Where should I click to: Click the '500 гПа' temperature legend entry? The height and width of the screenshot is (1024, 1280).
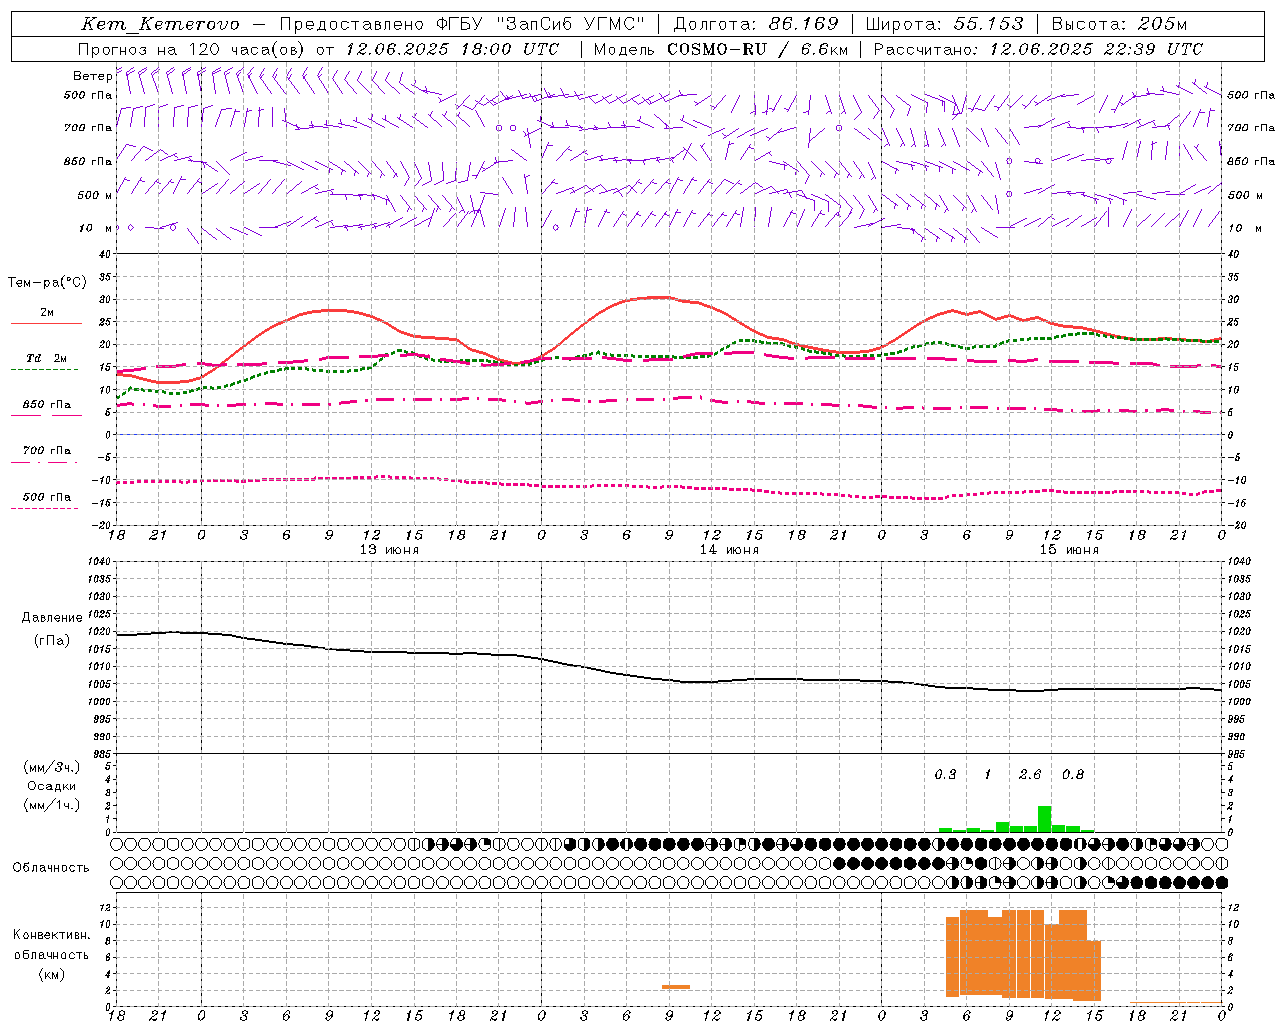(47, 497)
